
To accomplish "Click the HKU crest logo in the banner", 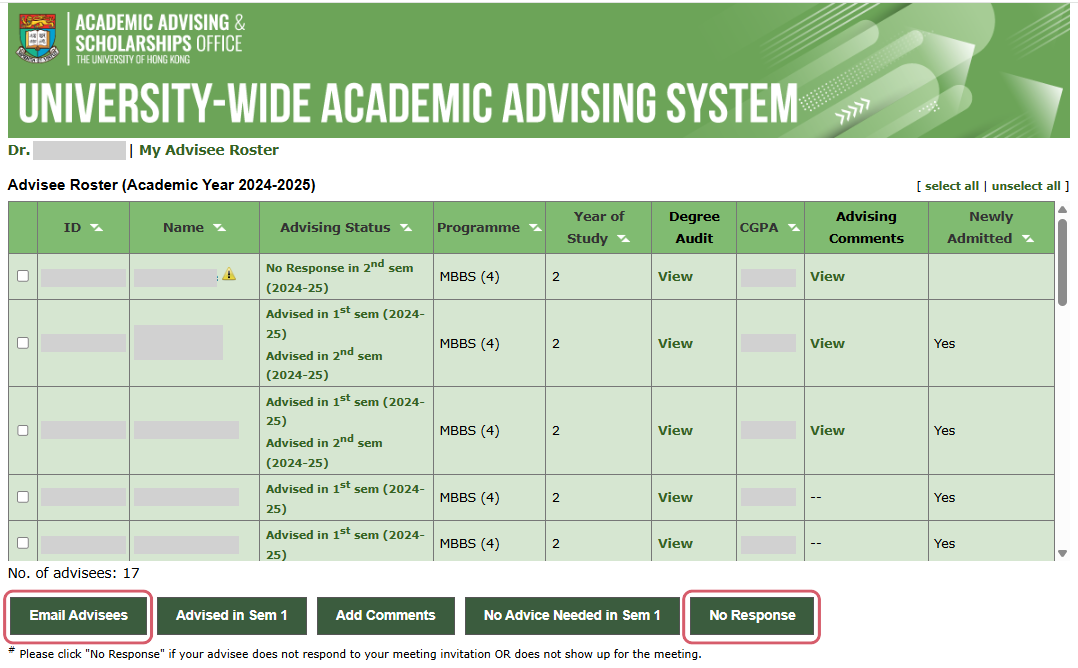I will (x=37, y=39).
